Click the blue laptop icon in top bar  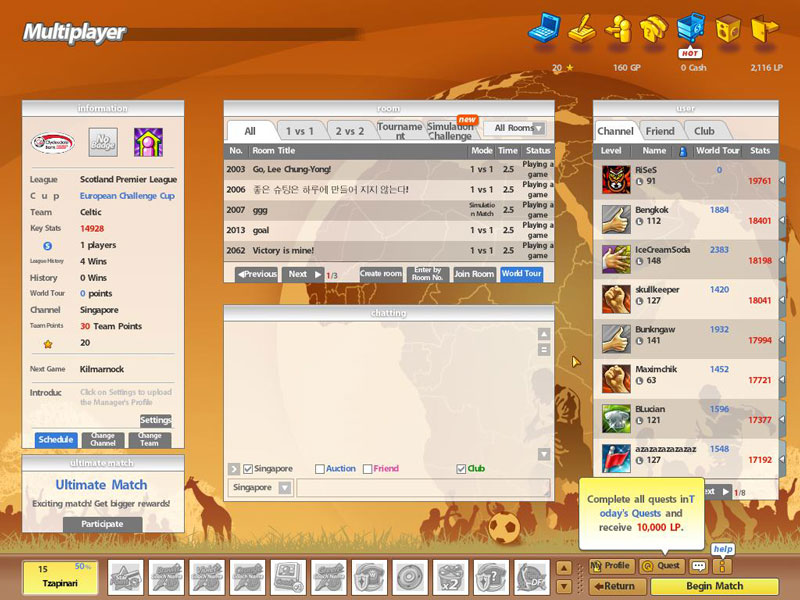543,30
